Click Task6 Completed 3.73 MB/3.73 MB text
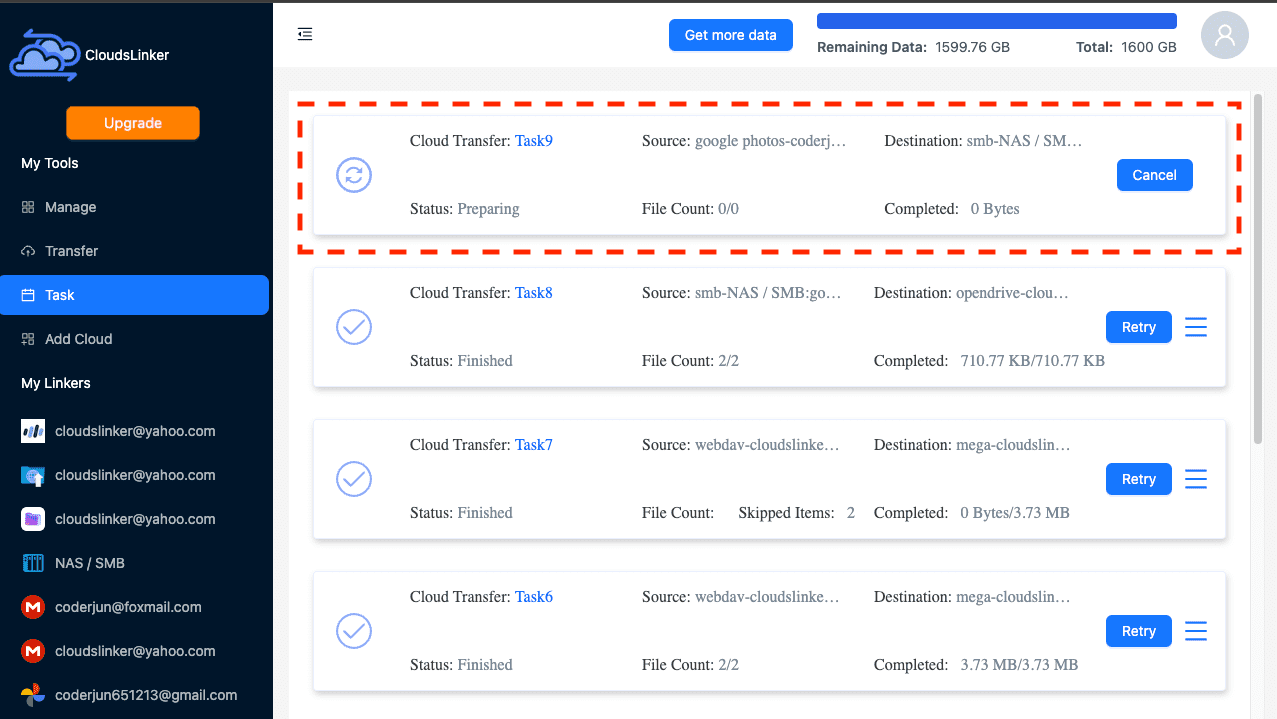This screenshot has width=1277, height=719. pyautogui.click(x=976, y=665)
